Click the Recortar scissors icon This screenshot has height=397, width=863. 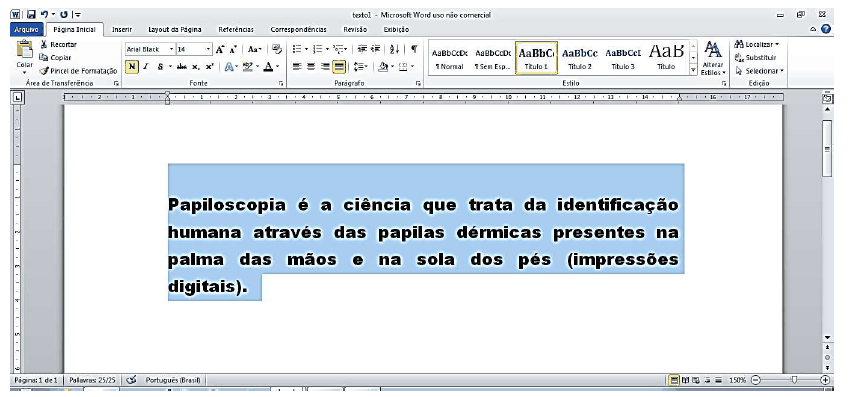(44, 45)
